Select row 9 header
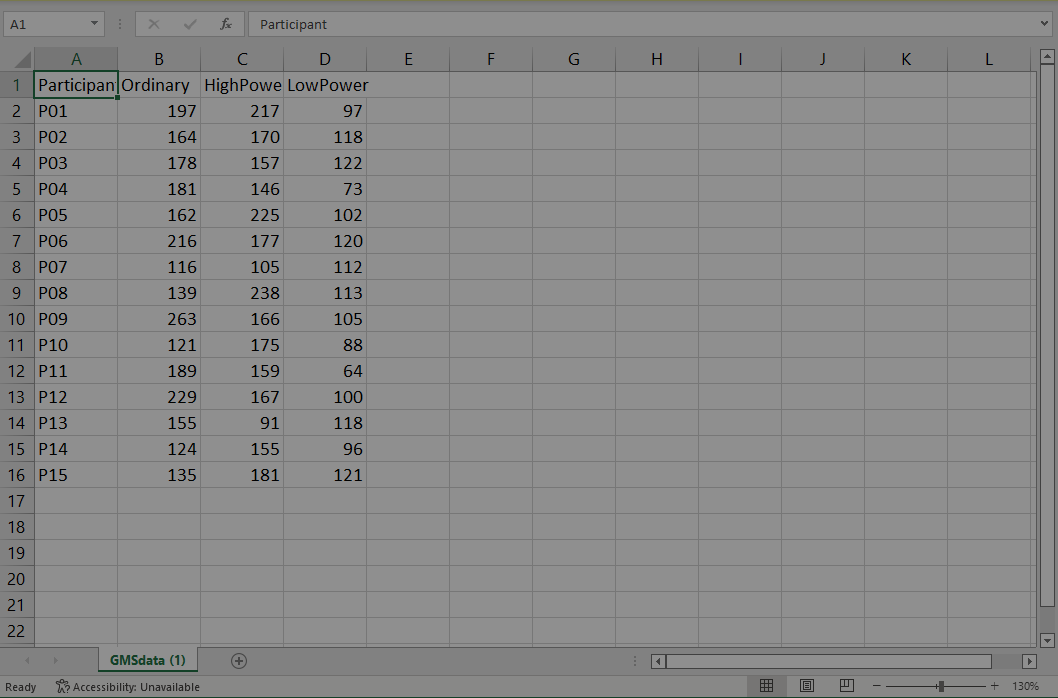The width and height of the screenshot is (1058, 698). pyautogui.click(x=17, y=293)
